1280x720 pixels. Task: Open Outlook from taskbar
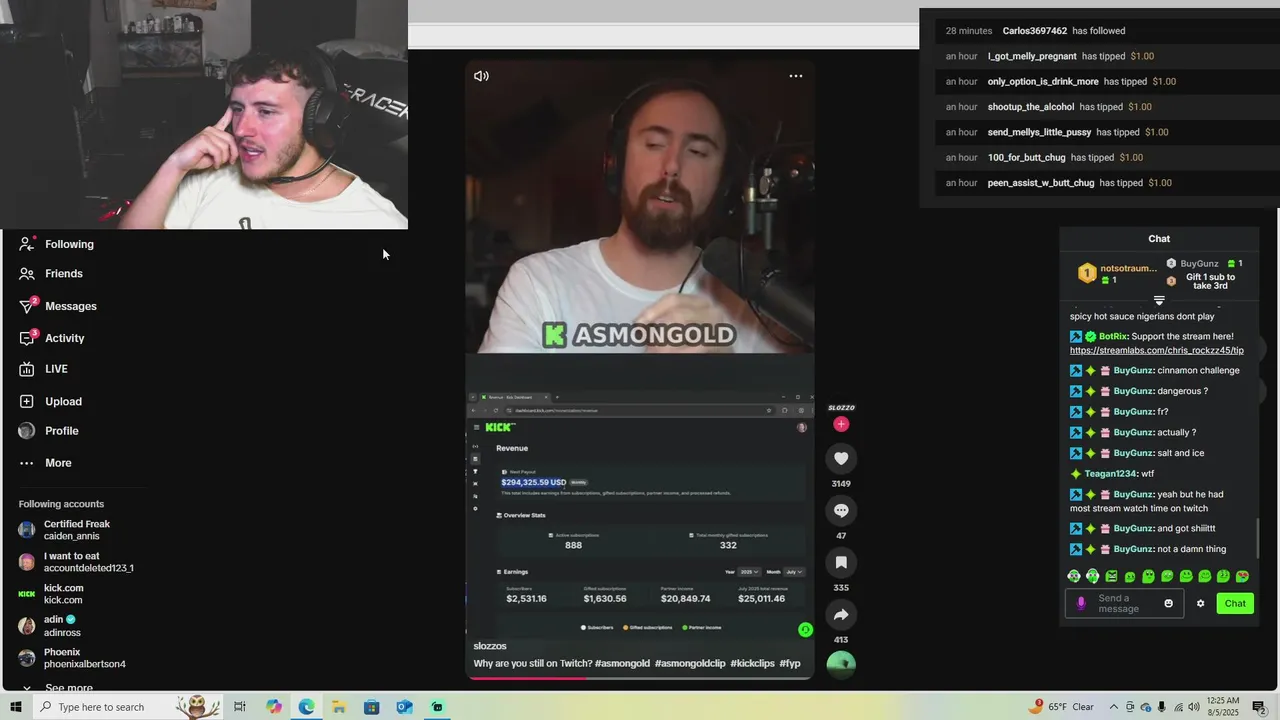coord(404,707)
